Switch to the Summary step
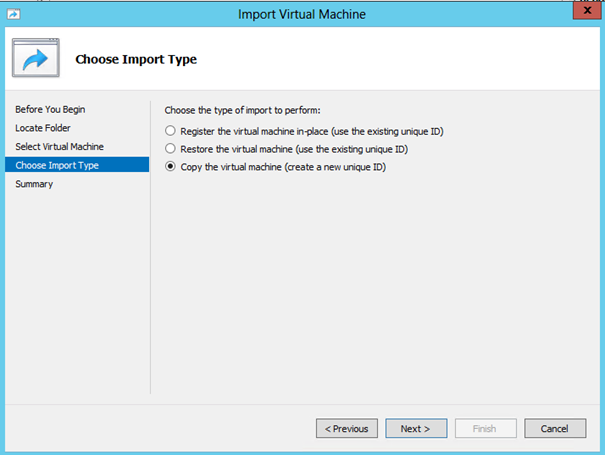 click(x=34, y=184)
